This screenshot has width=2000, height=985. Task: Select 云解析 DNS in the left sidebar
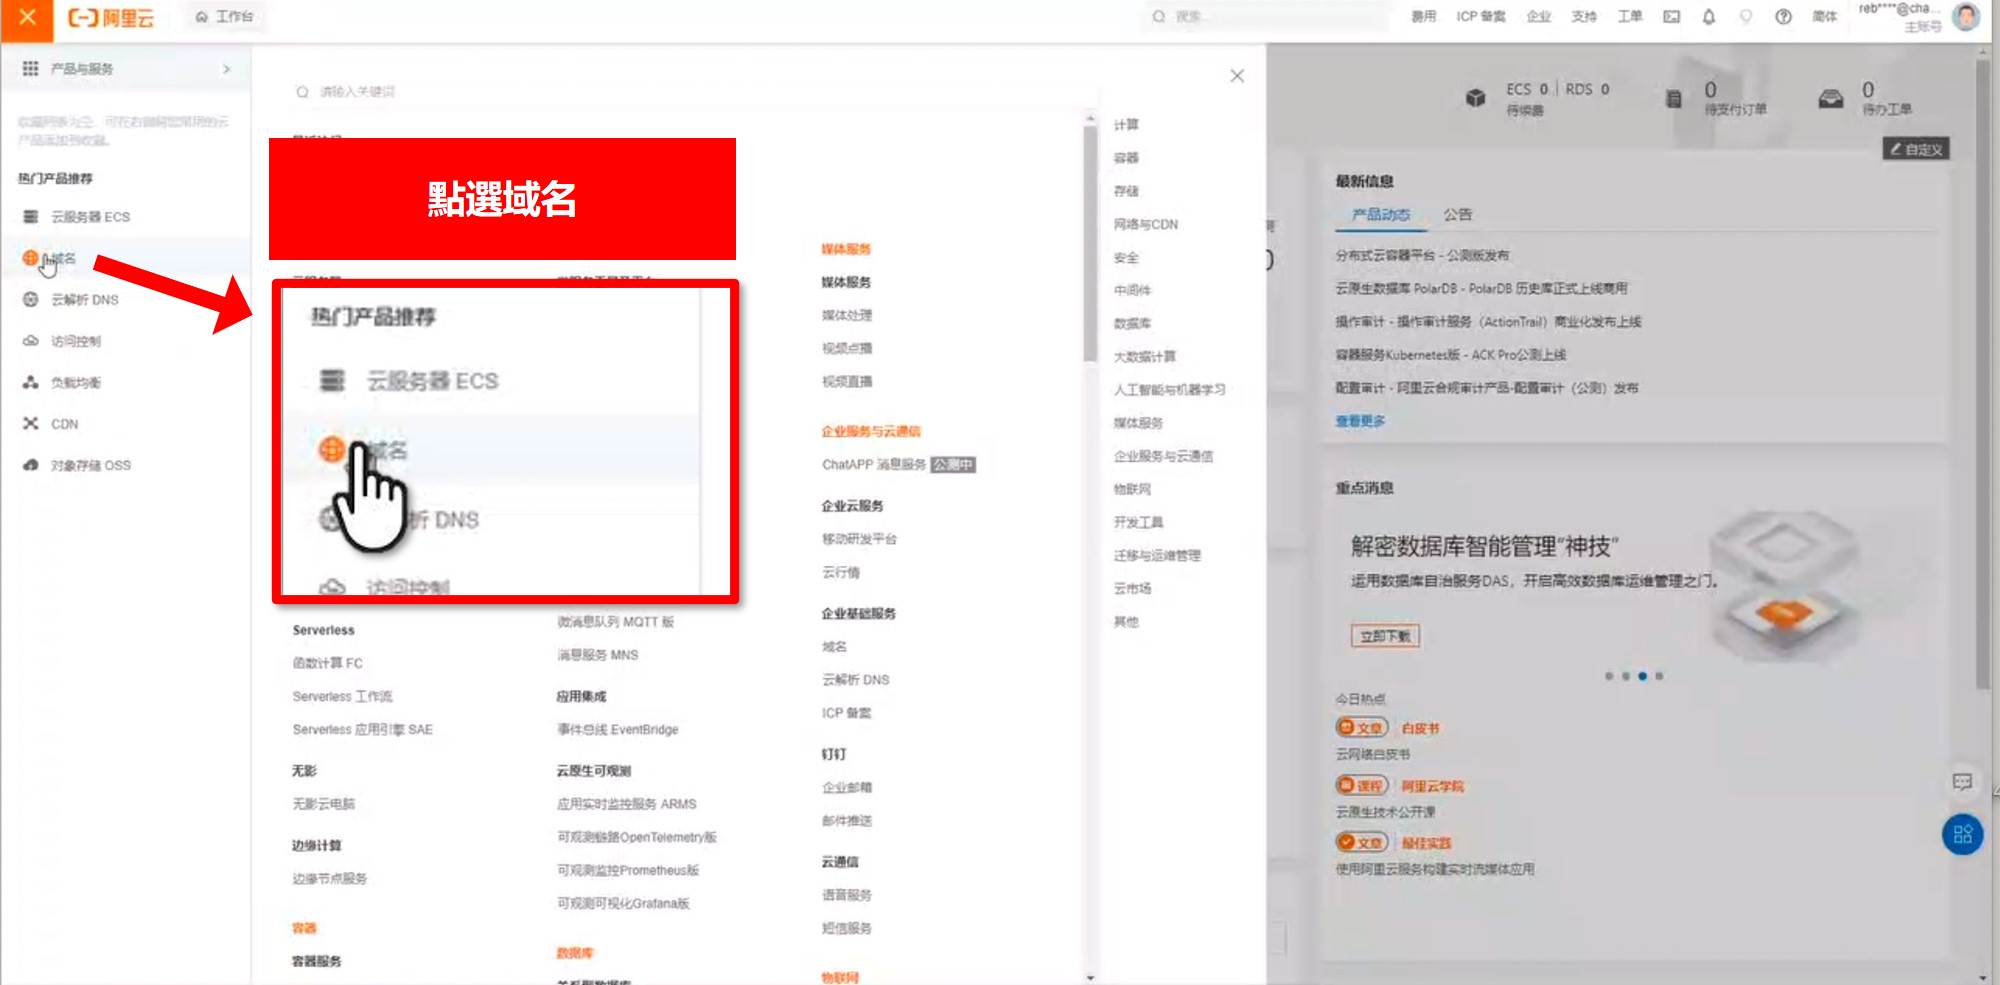point(84,300)
